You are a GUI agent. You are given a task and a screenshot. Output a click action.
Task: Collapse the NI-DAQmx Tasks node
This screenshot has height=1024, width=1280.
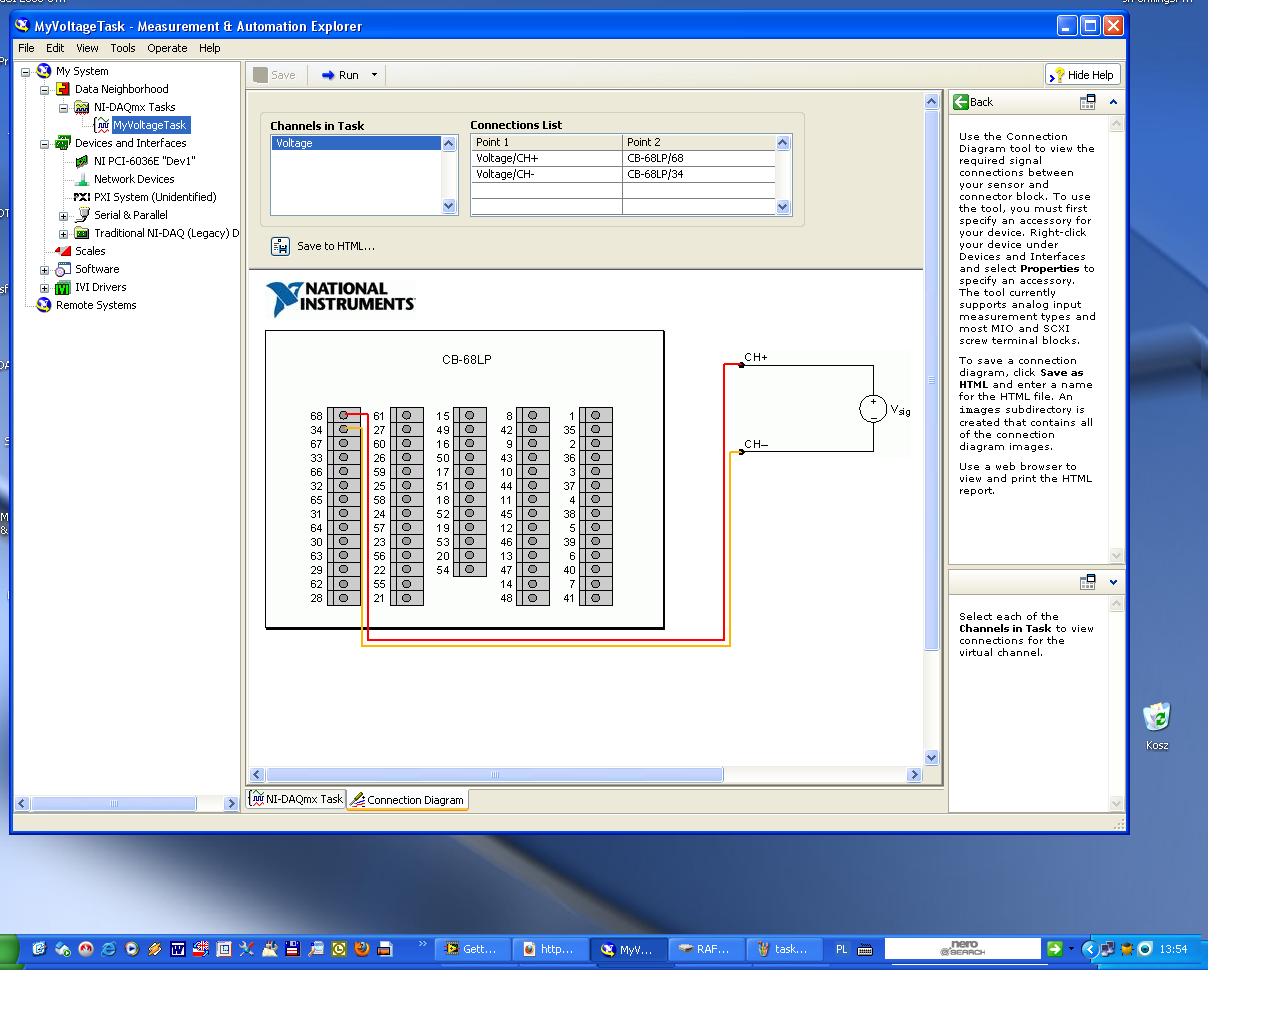click(64, 107)
